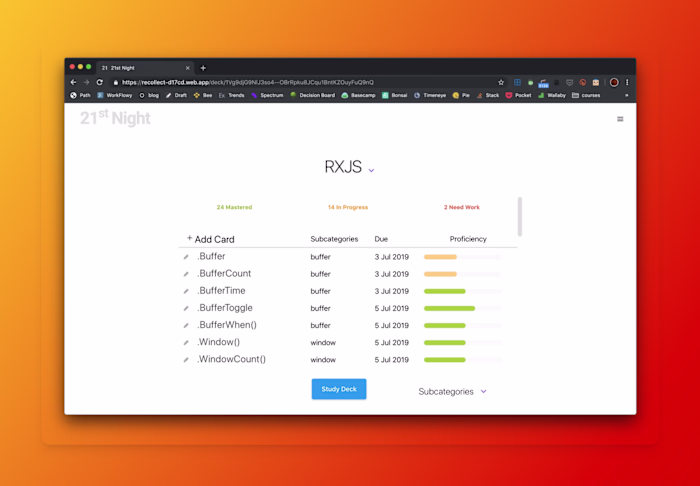
Task: Click the card list scrollbar
Action: coord(520,216)
